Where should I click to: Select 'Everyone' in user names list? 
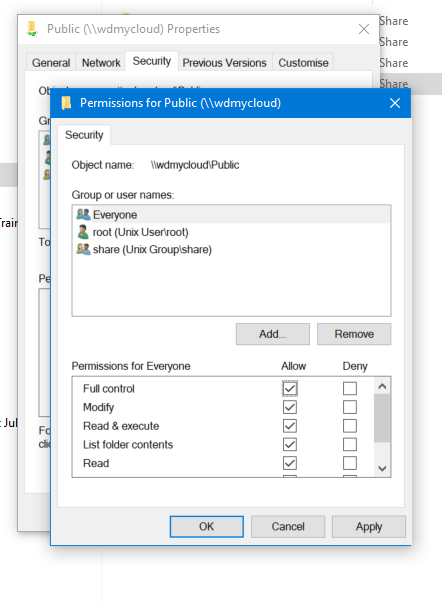pos(232,215)
